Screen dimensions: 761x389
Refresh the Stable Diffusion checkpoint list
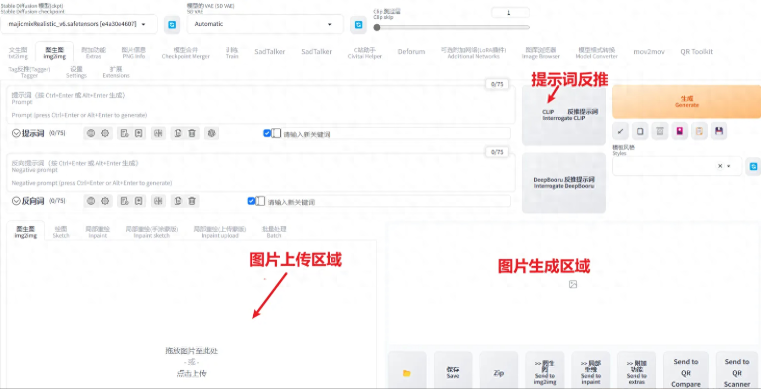[x=172, y=24]
